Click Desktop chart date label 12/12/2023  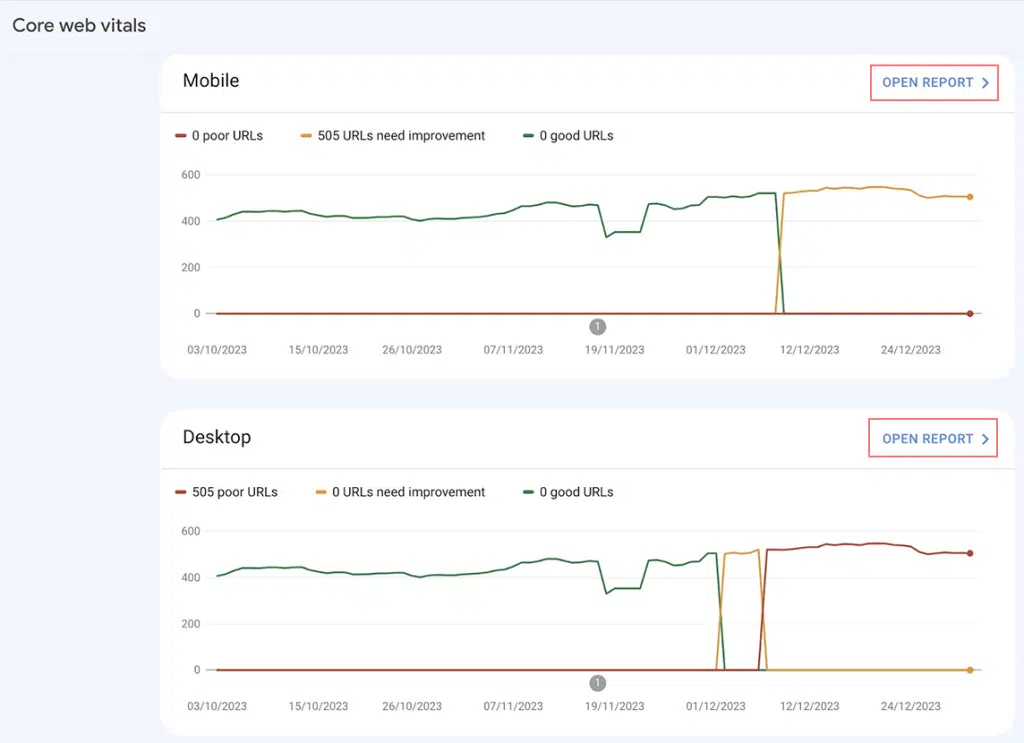coord(809,706)
